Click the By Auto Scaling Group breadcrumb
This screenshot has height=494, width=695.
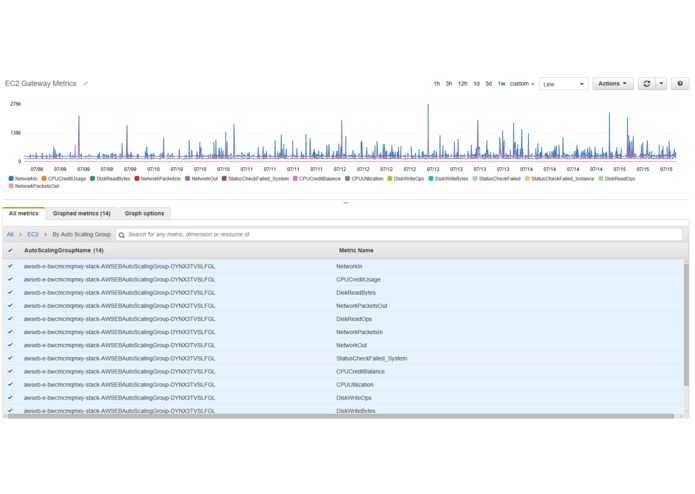click(x=82, y=234)
